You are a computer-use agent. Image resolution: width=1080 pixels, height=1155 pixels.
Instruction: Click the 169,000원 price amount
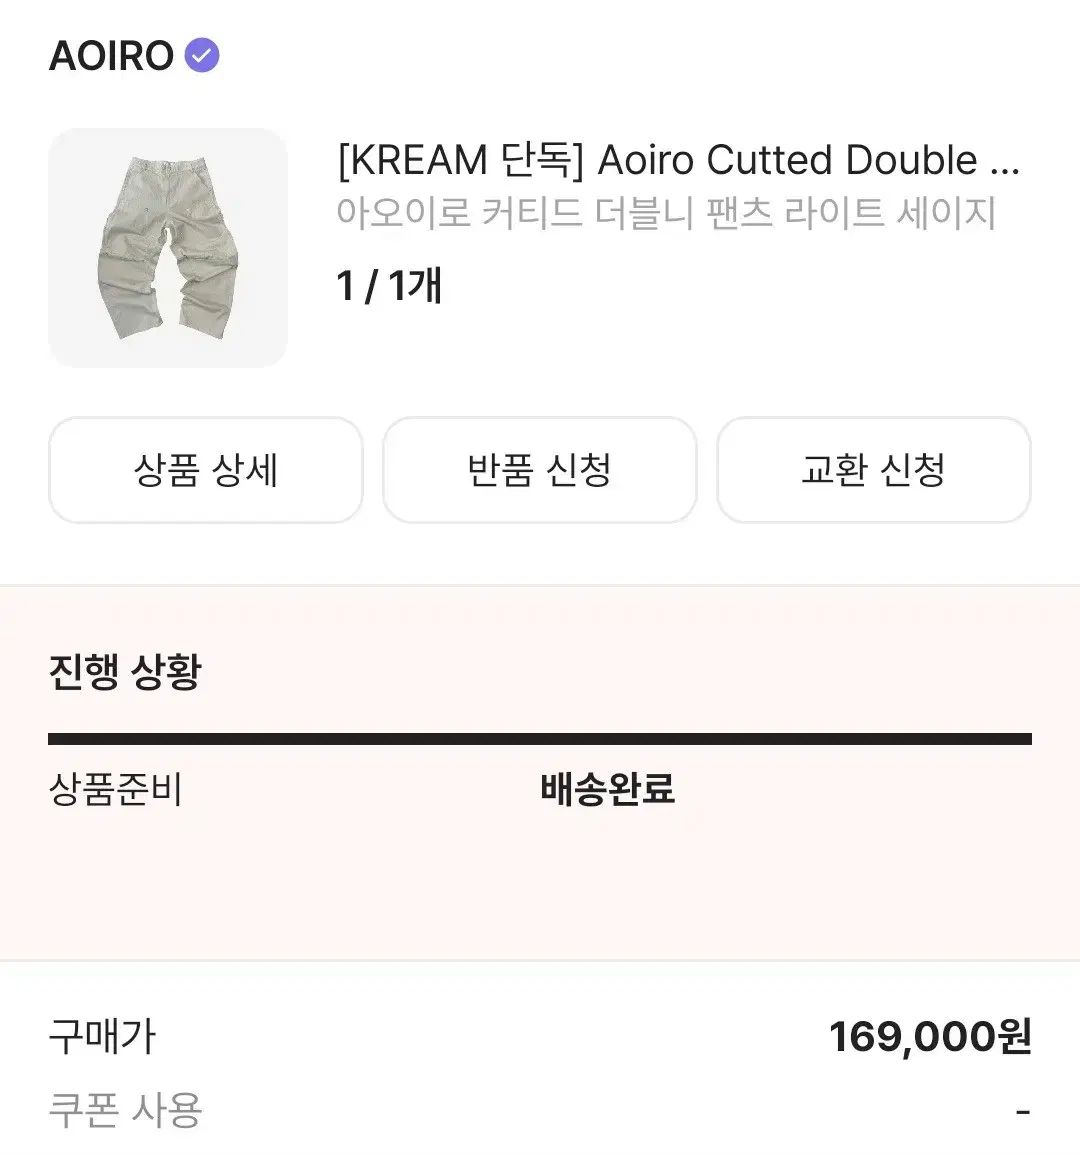tap(930, 1036)
